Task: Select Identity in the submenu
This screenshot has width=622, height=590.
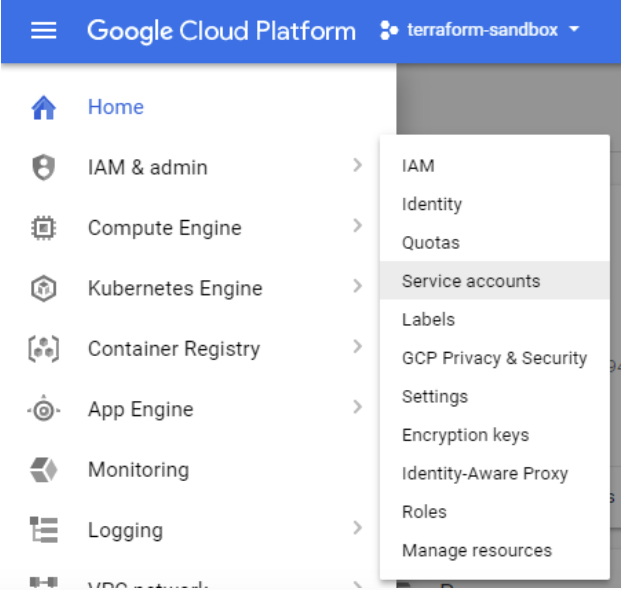Action: (x=495, y=204)
